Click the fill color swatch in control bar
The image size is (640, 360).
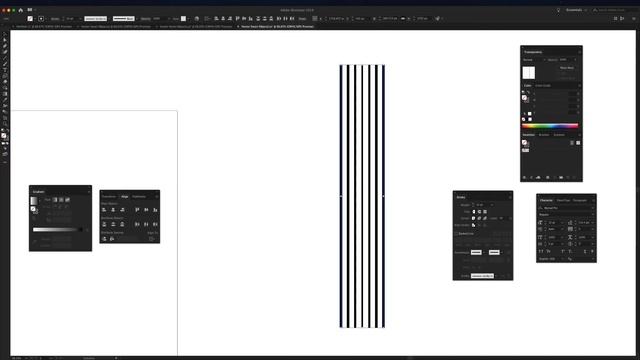(30, 18)
